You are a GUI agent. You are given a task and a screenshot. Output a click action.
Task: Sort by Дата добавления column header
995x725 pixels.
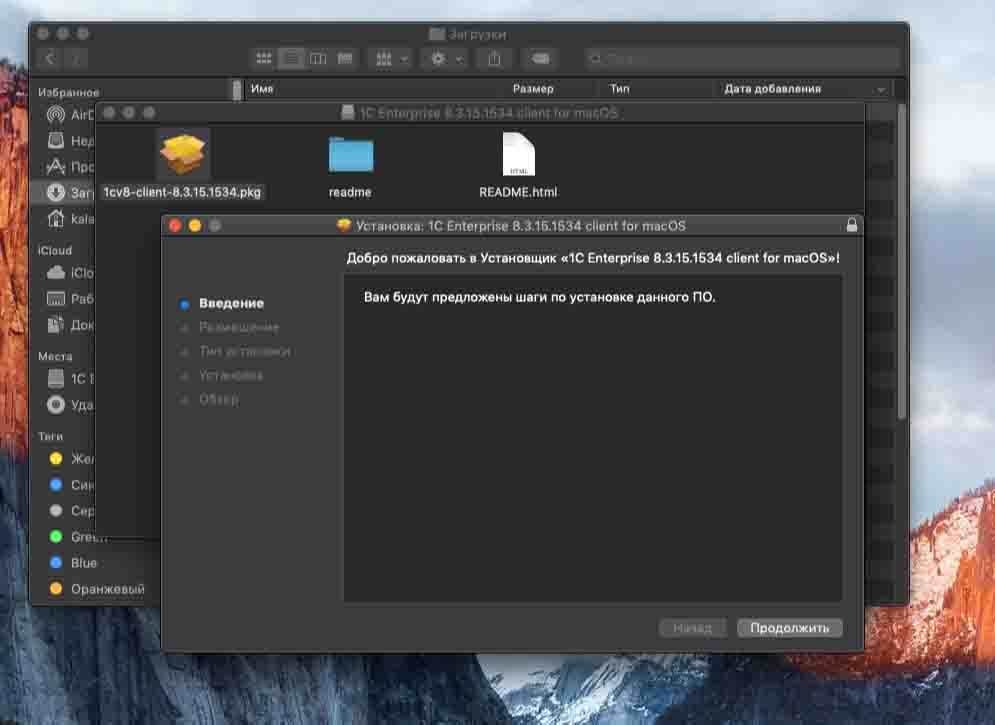click(x=773, y=89)
